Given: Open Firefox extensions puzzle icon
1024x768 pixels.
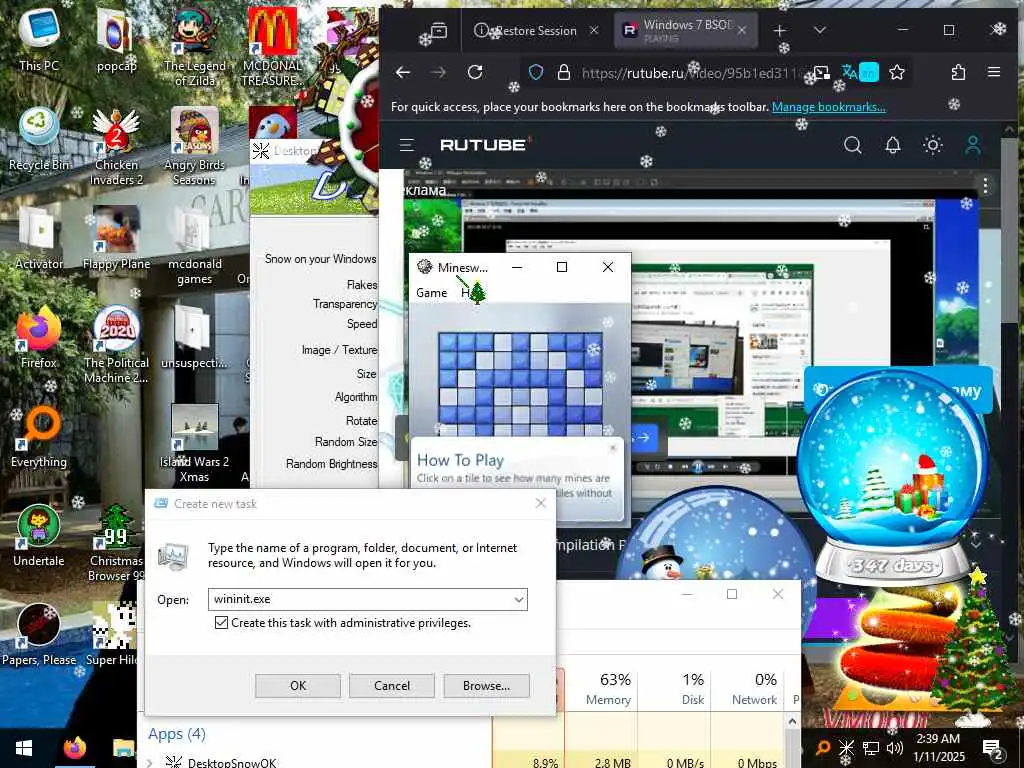Looking at the screenshot, I should [958, 72].
